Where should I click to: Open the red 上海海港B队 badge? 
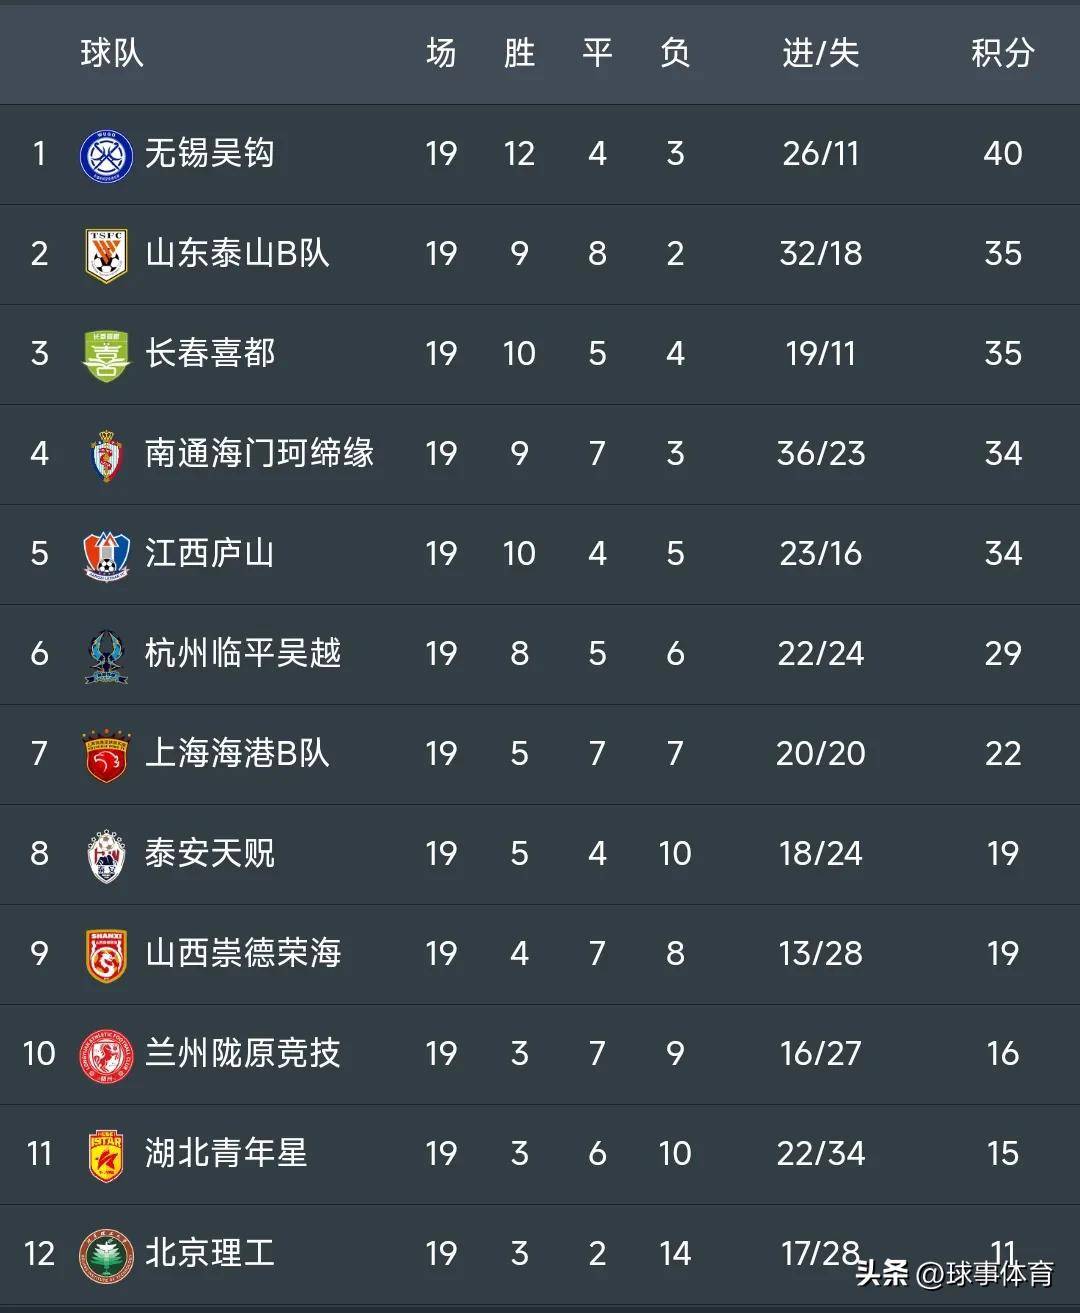tap(105, 755)
